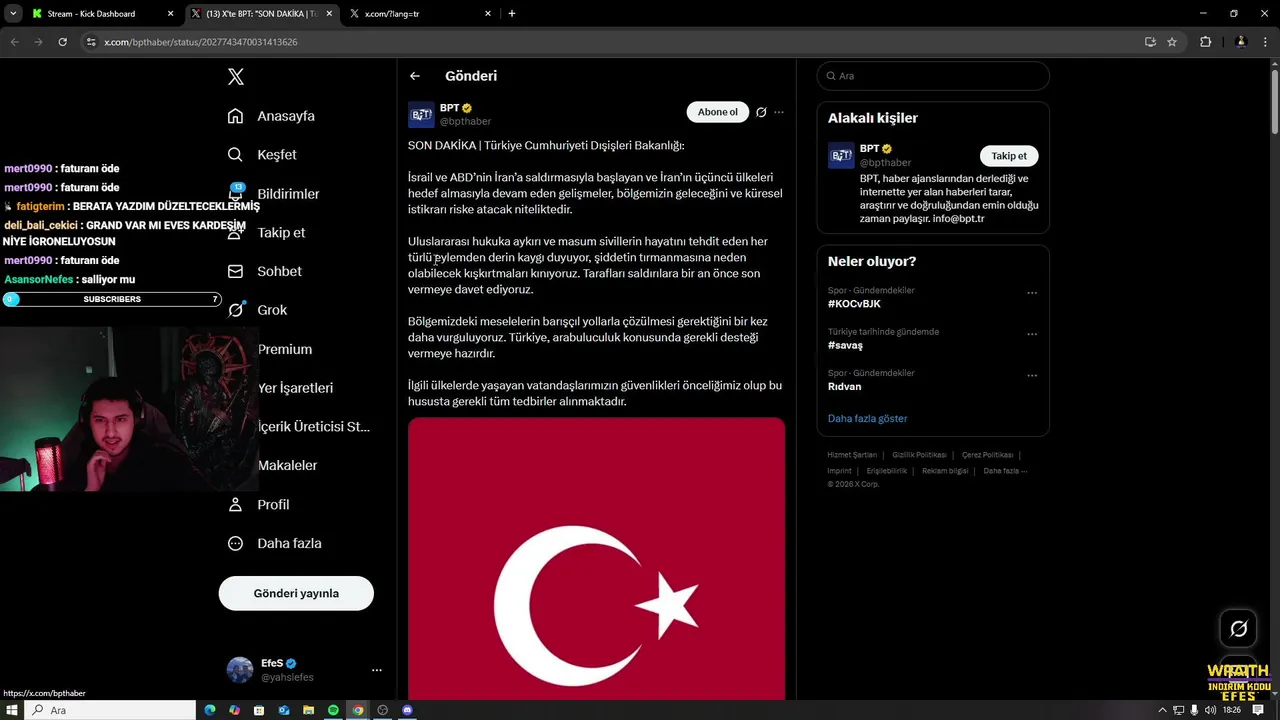Open options for #KOCvBJK trend
The width and height of the screenshot is (1280, 720).
click(x=1032, y=293)
